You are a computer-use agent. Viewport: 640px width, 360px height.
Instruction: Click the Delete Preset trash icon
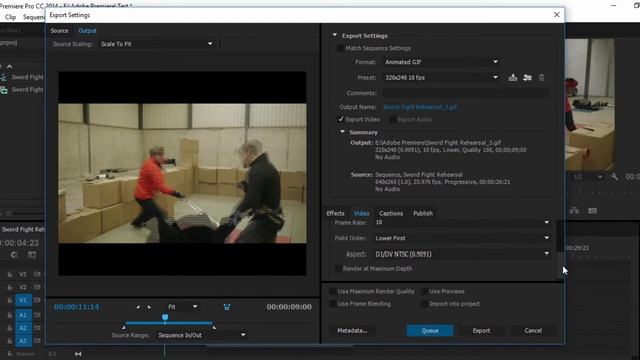[x=542, y=78]
